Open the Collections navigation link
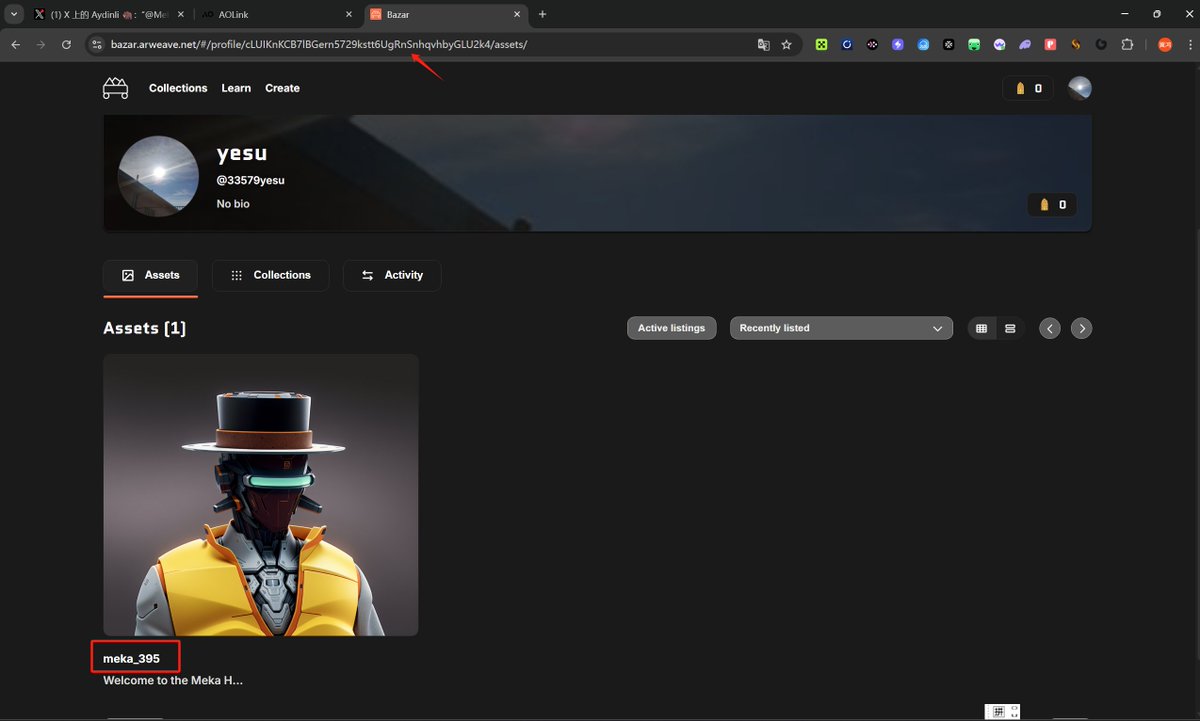The height and width of the screenshot is (721, 1200). coord(178,88)
